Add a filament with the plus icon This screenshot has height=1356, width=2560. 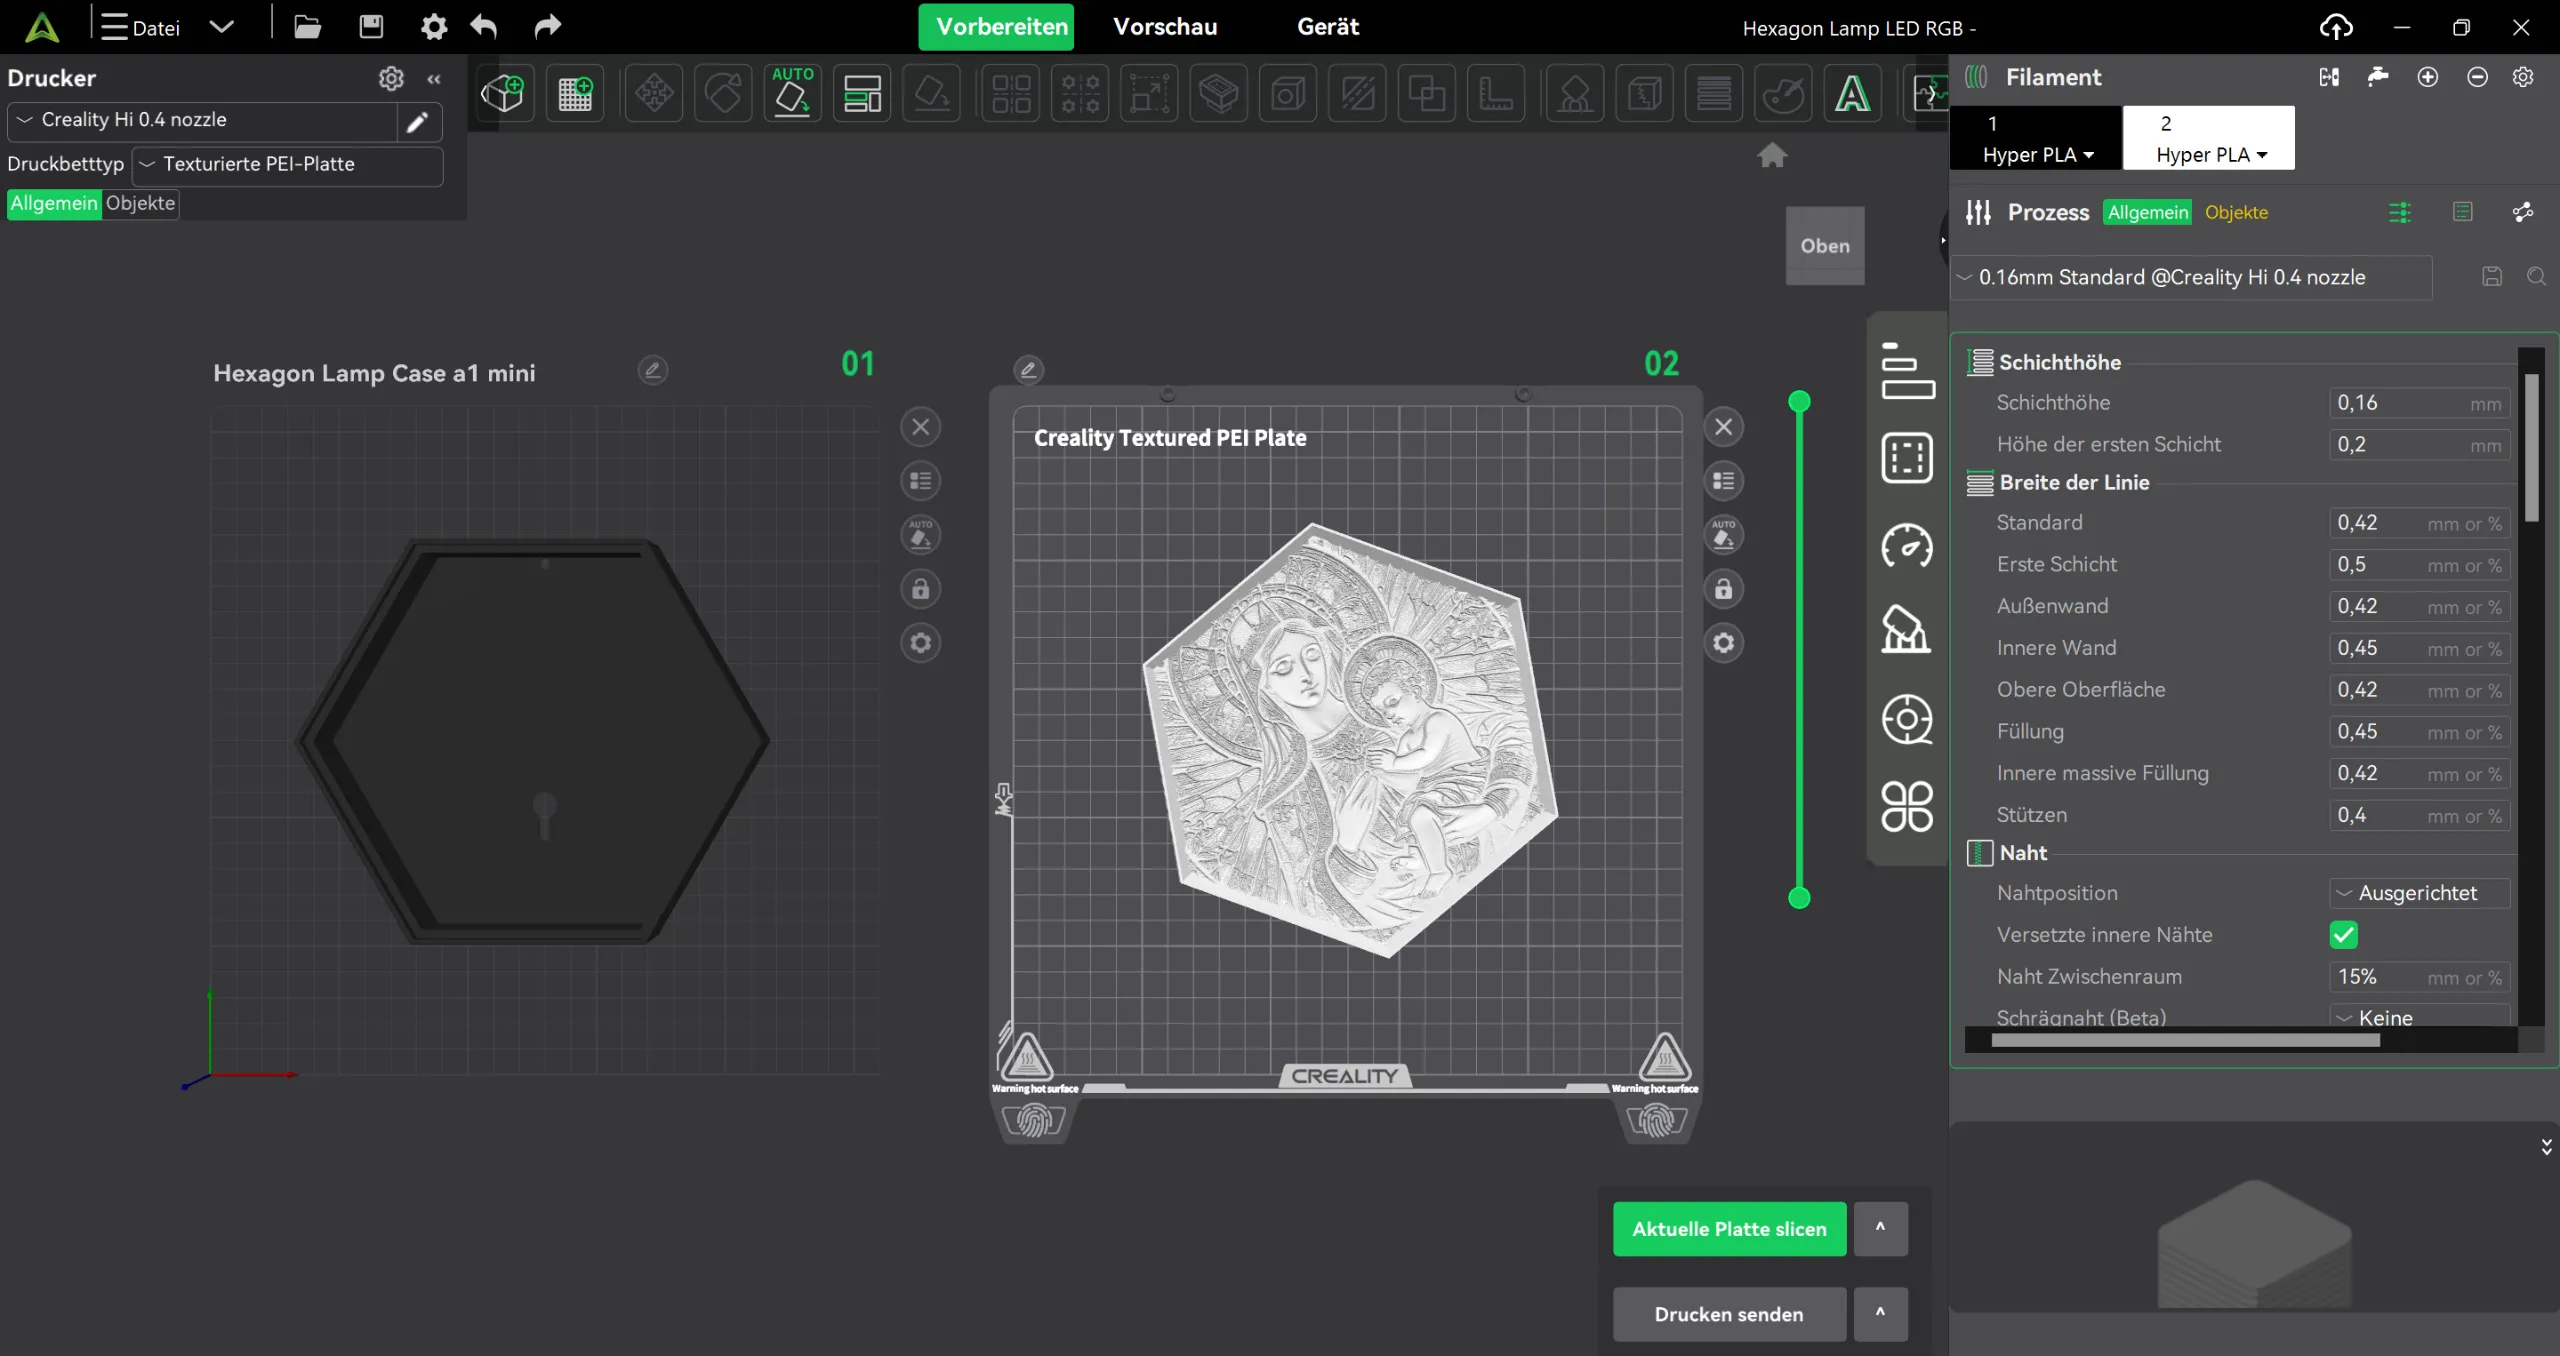pos(2428,77)
